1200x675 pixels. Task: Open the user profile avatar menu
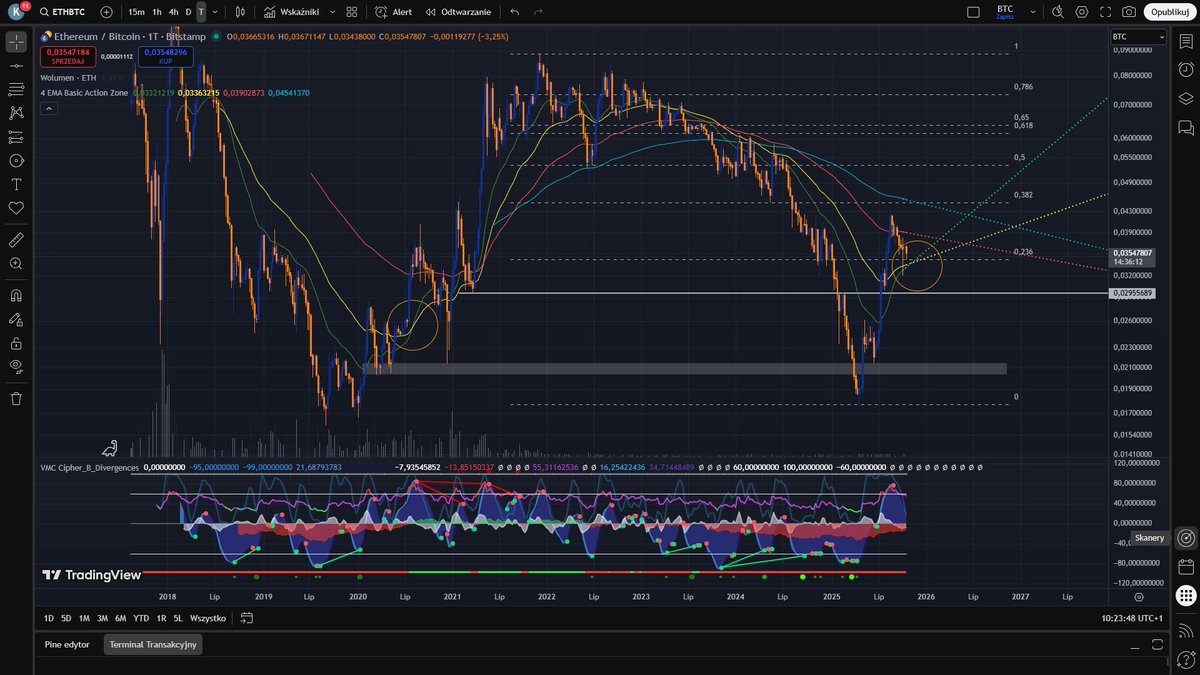pyautogui.click(x=16, y=12)
